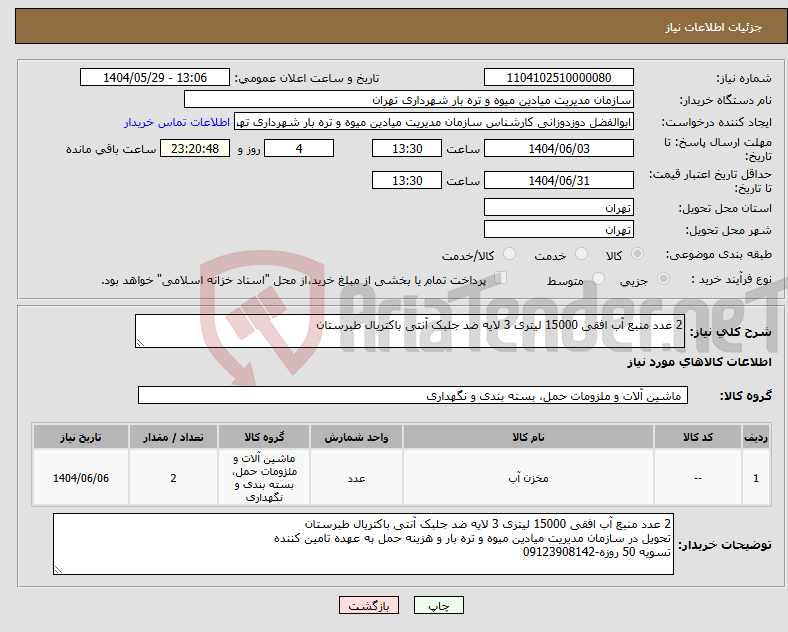Click the عدد unit cell

click(x=356, y=478)
